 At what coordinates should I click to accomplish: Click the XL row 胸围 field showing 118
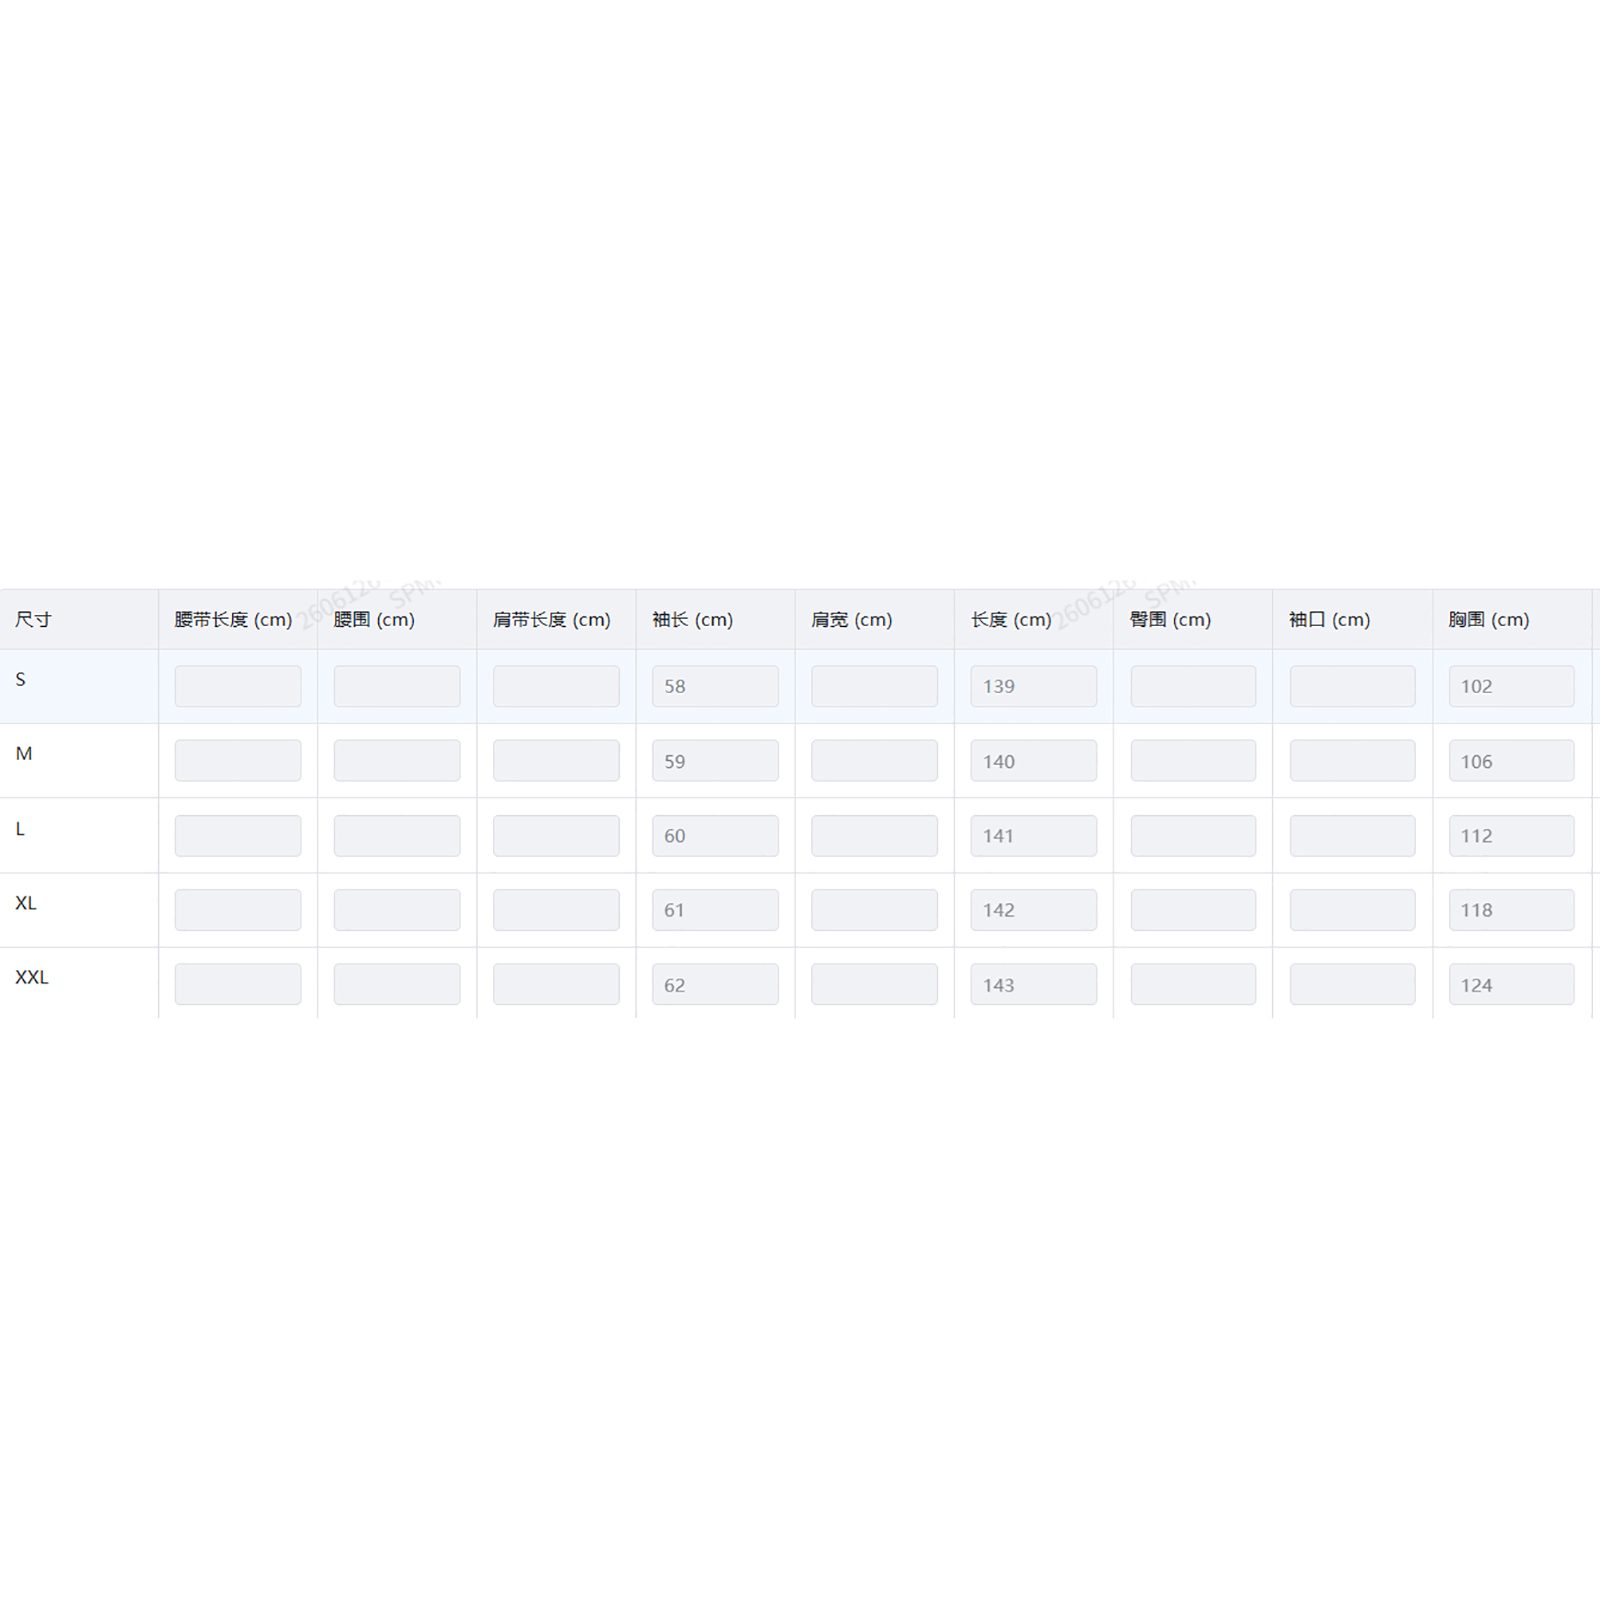point(1511,910)
